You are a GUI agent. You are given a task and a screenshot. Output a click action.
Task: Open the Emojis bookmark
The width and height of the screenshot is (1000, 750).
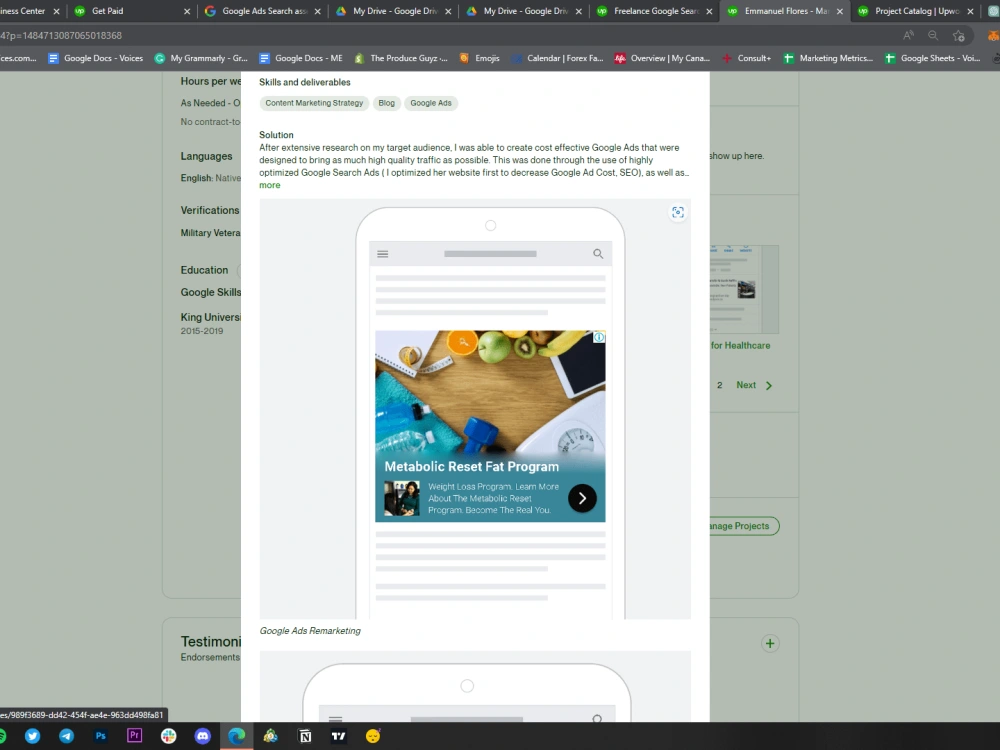480,58
